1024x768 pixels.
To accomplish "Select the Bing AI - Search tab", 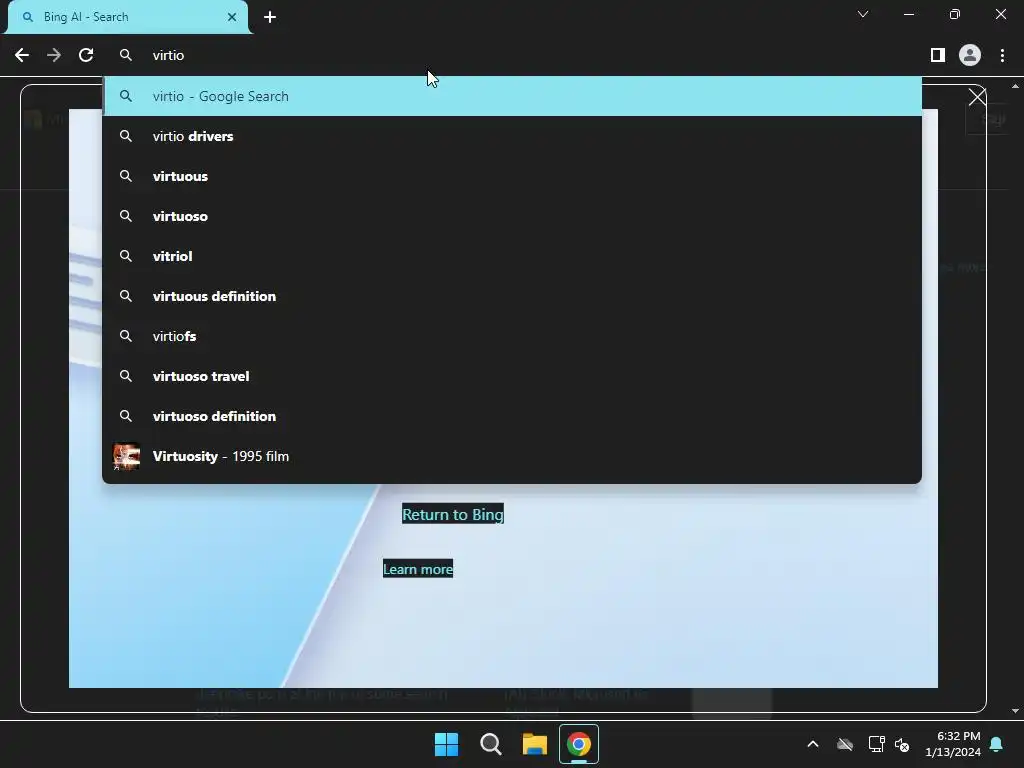I will click(128, 17).
